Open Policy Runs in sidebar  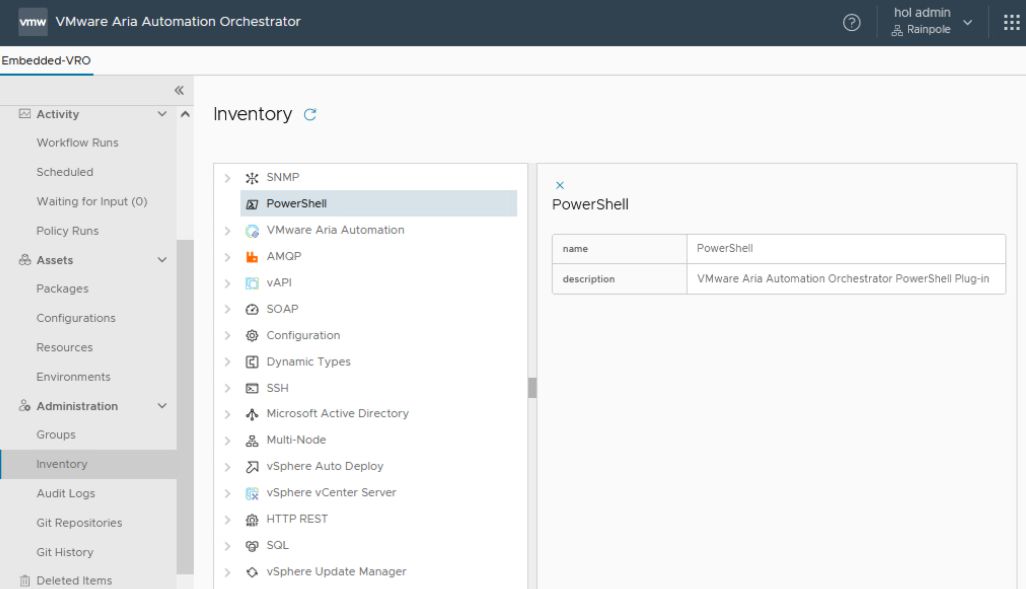[x=67, y=231]
